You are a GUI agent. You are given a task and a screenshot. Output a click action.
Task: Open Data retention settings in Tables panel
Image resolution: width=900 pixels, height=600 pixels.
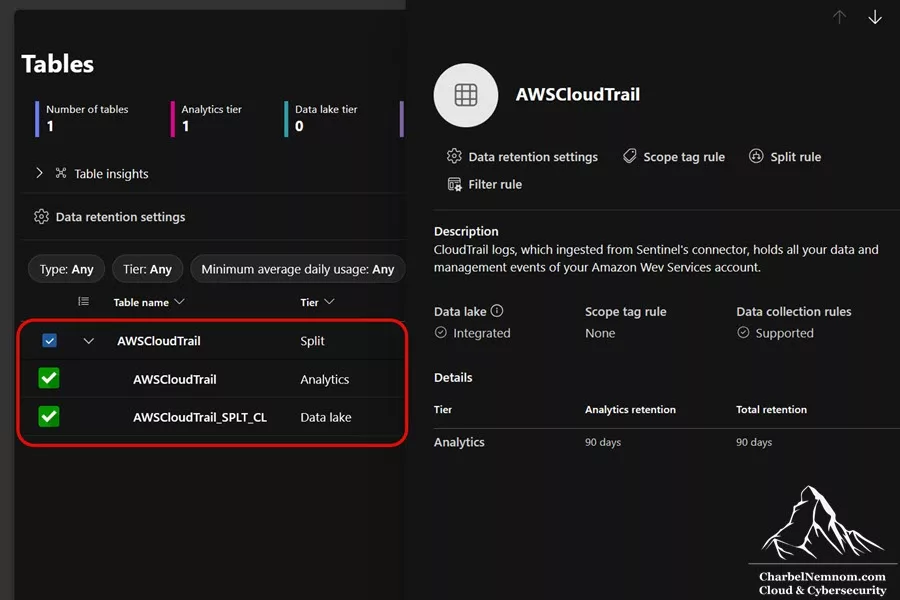point(110,217)
